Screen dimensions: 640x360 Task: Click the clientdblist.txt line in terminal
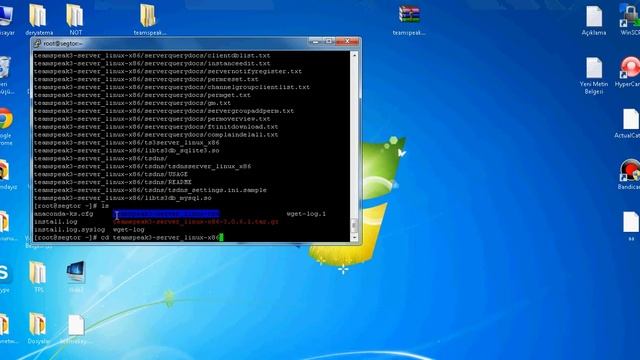tap(152, 56)
